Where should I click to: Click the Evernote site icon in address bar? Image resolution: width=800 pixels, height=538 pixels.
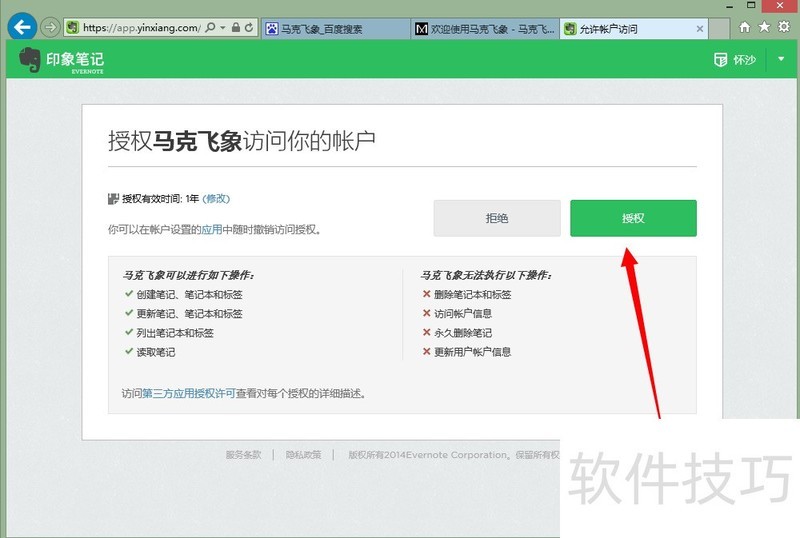coord(73,28)
